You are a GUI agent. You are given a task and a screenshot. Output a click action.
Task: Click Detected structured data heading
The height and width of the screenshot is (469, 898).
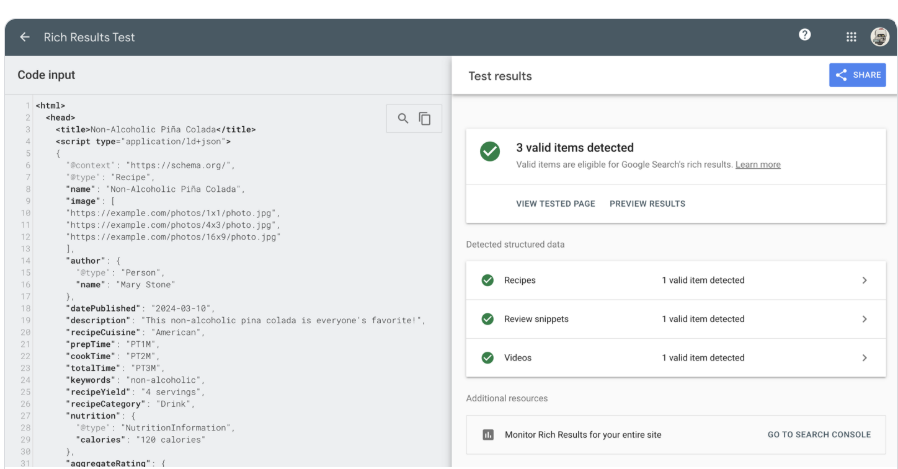click(x=515, y=245)
